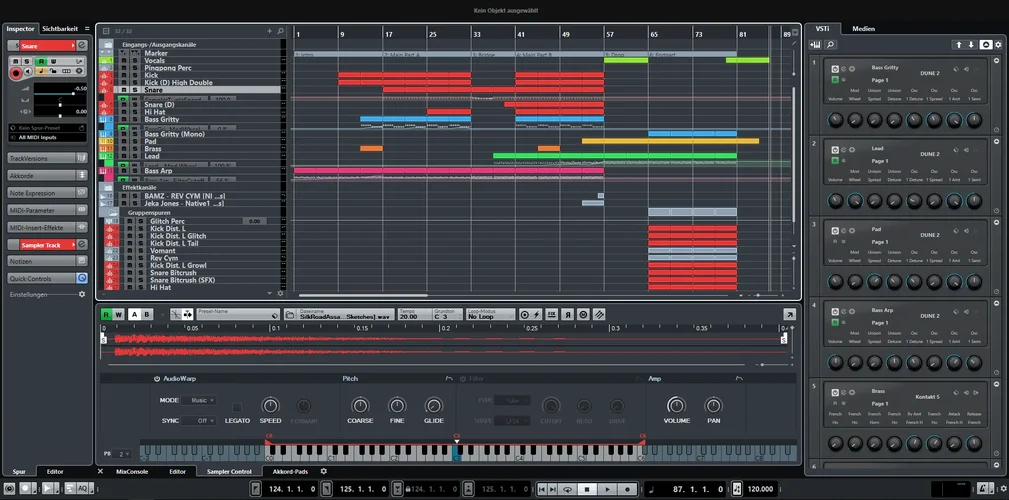Click the search icon in the VSTi rack

[830, 45]
